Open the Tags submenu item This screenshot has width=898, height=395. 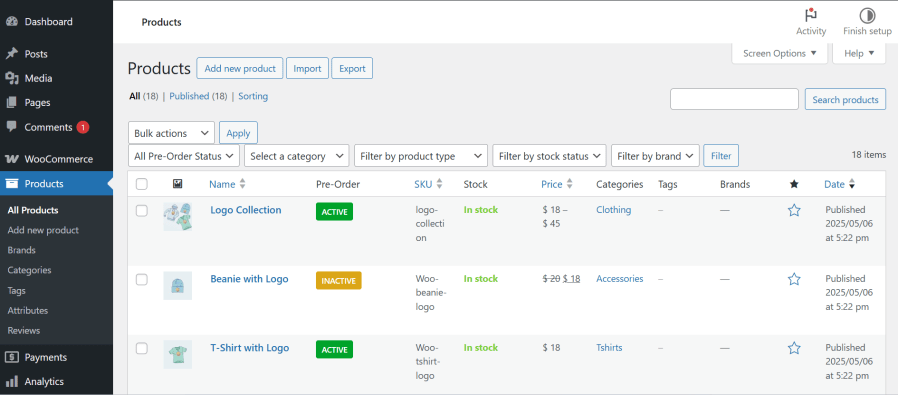click(x=17, y=290)
